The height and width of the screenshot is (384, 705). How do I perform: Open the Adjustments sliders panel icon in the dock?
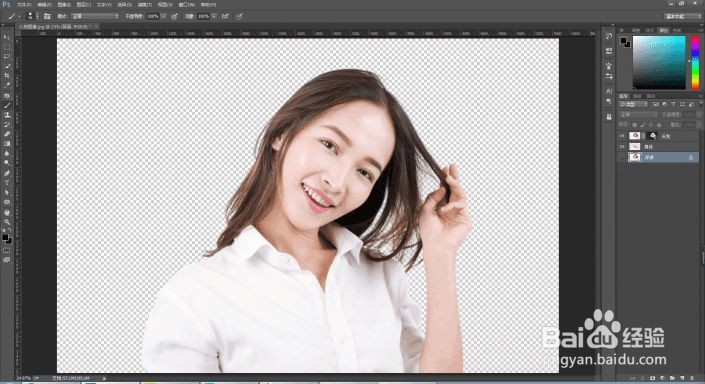click(609, 76)
